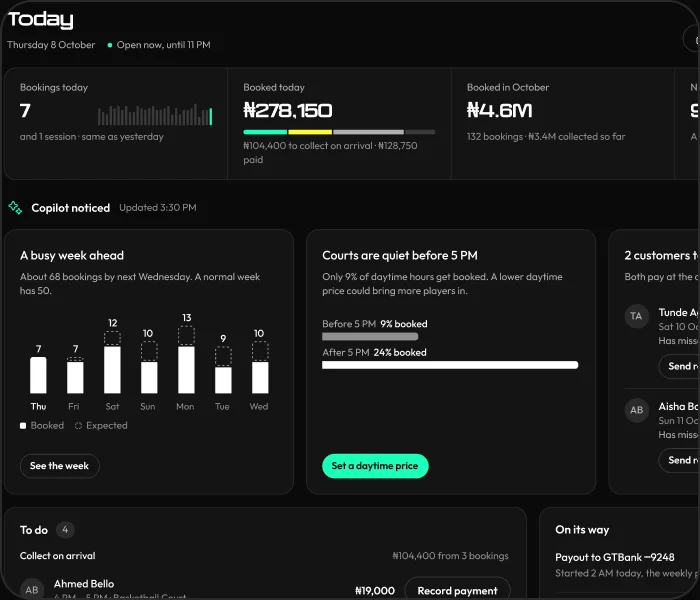Click the bookings sparkline chart

pos(155,115)
